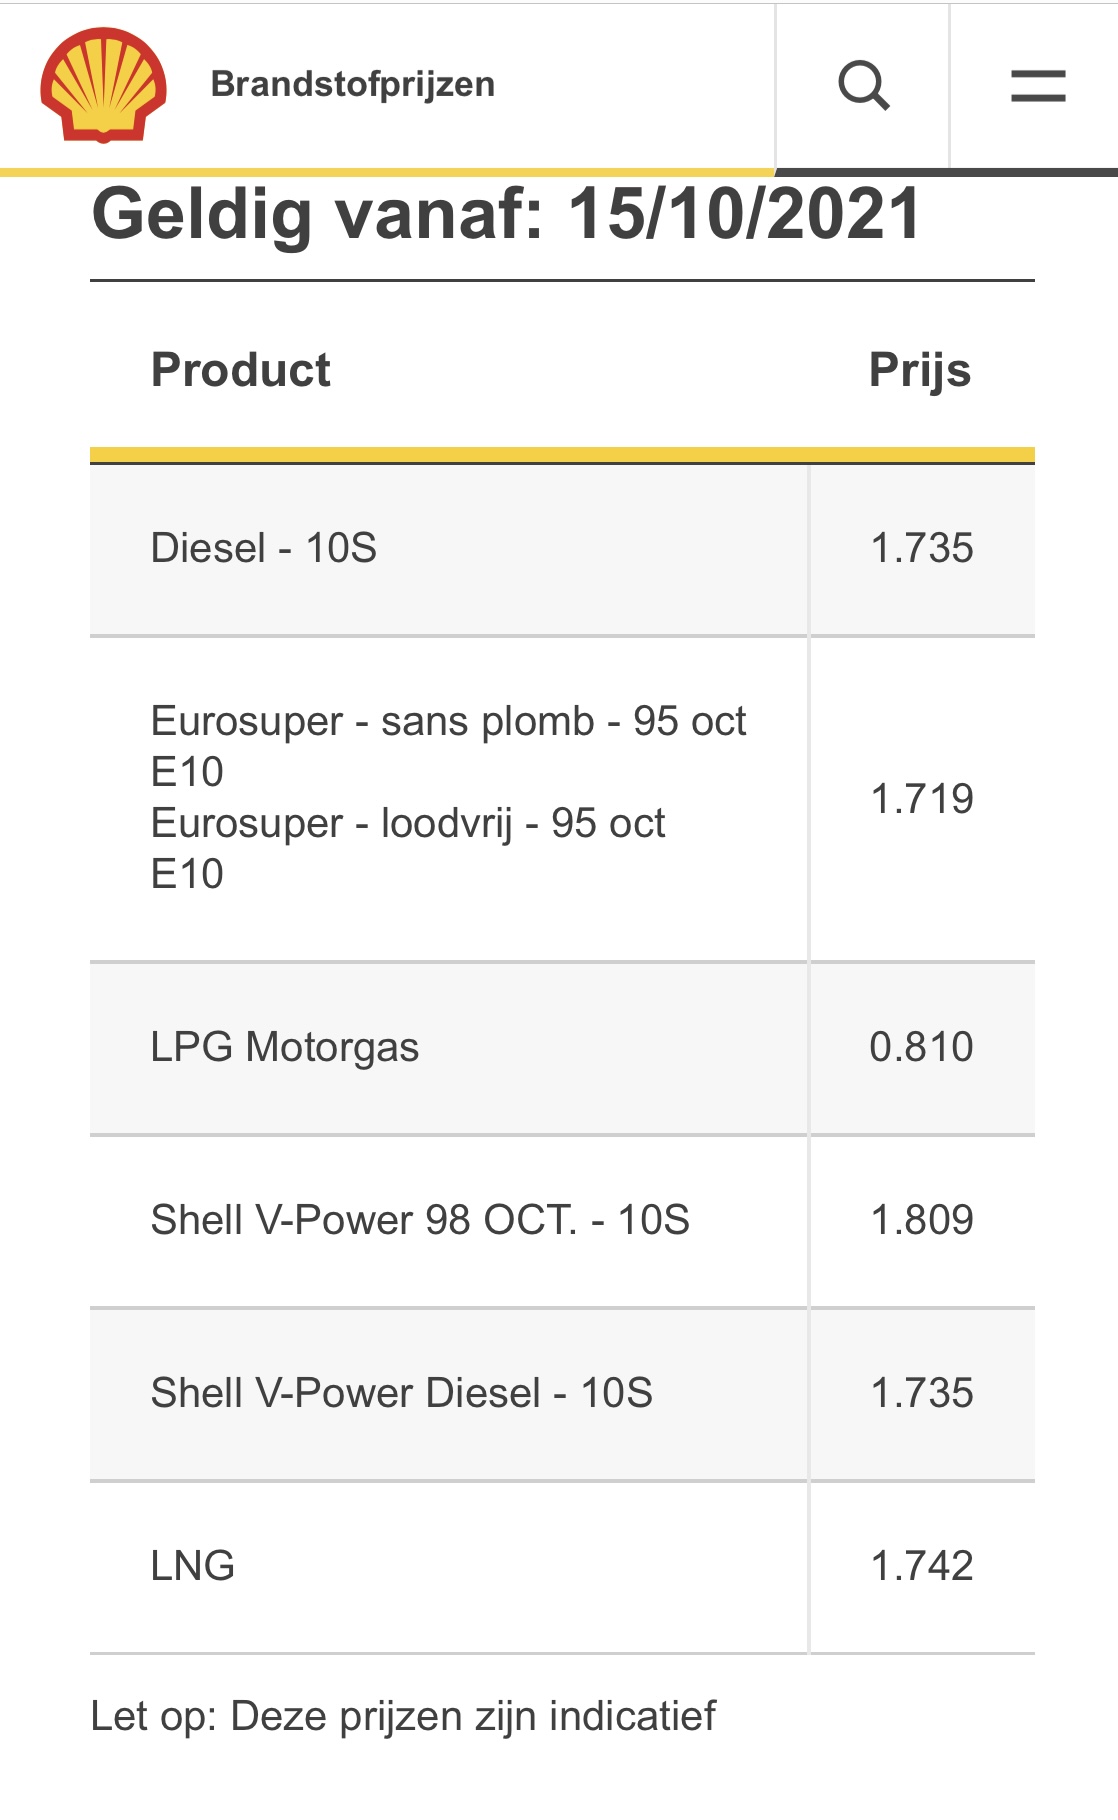Screen dimensions: 1118x1820
Task: Click the Prijs column header
Action: point(919,370)
